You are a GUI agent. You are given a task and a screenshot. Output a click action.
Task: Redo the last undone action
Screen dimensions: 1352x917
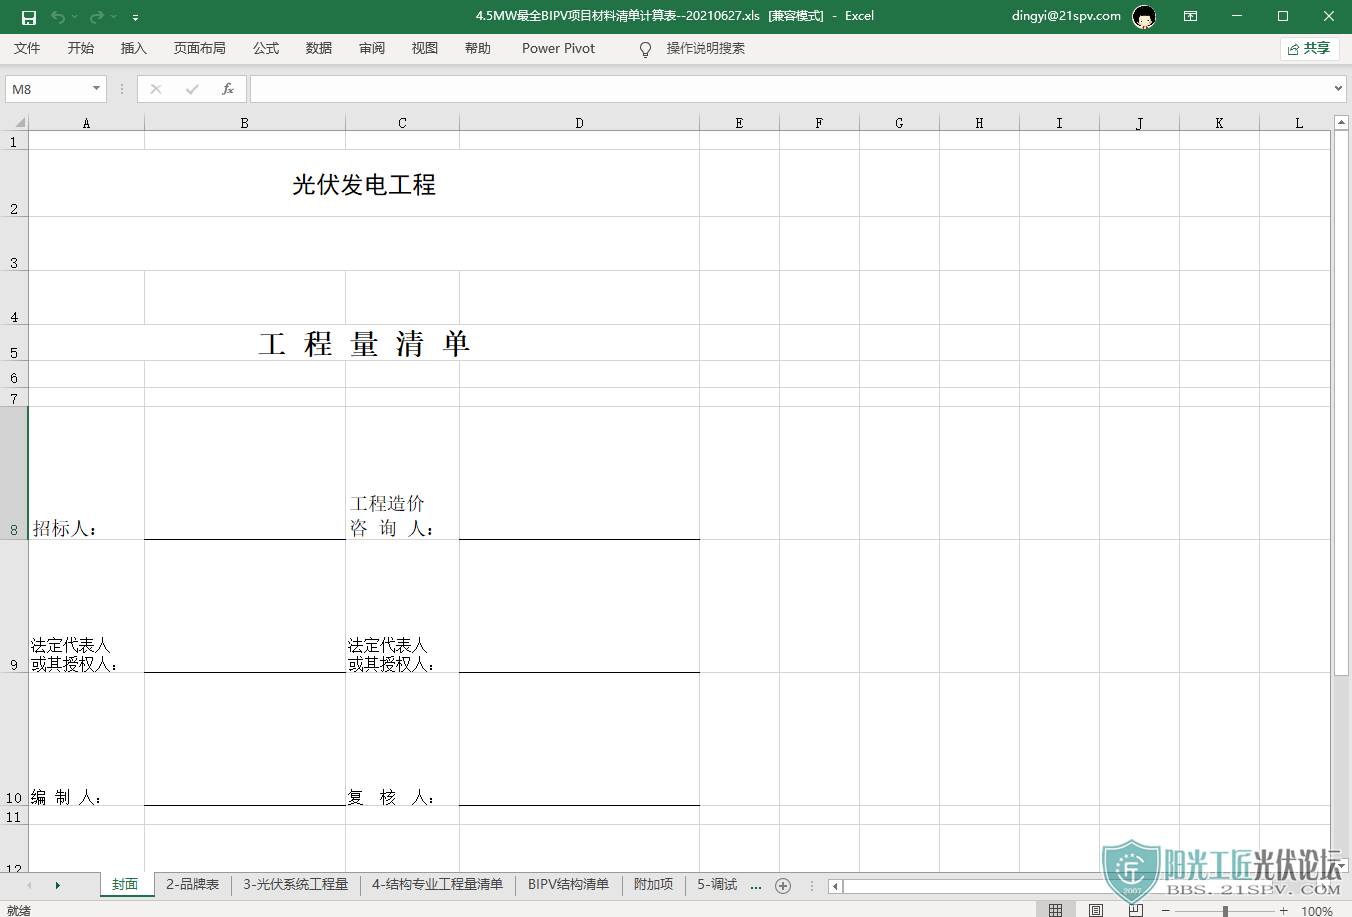(x=96, y=17)
